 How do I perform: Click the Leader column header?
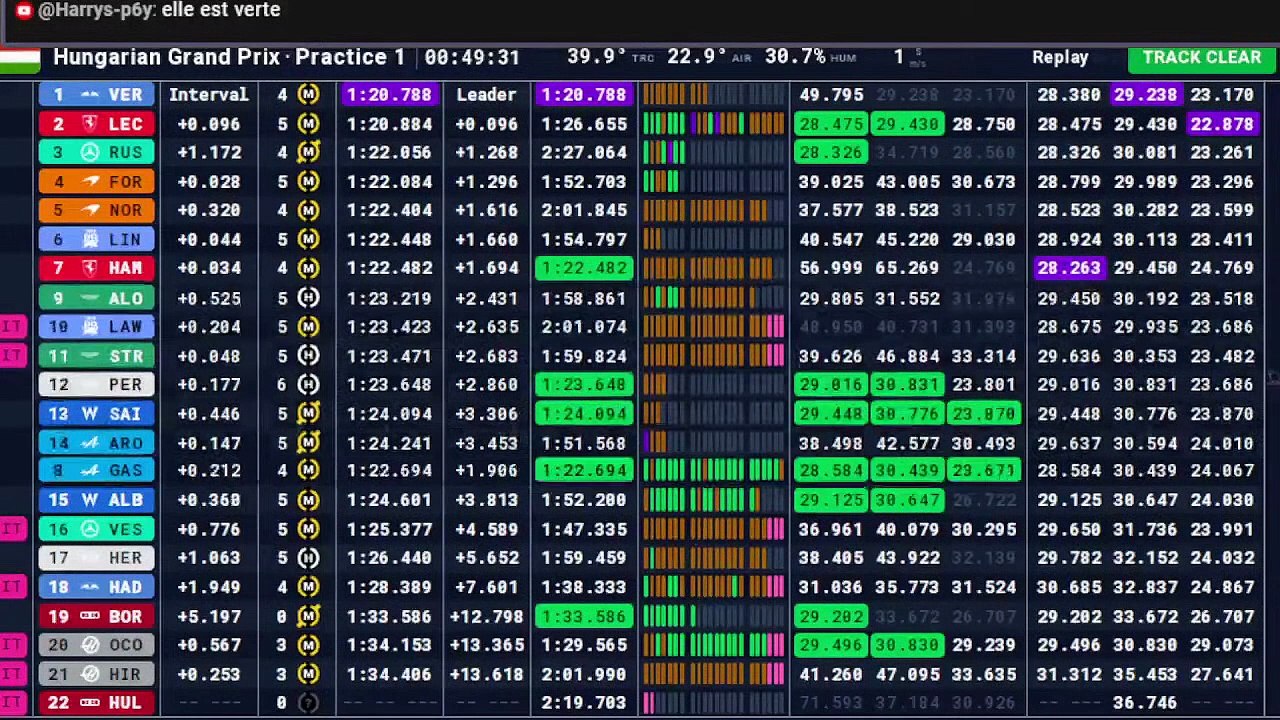[486, 95]
